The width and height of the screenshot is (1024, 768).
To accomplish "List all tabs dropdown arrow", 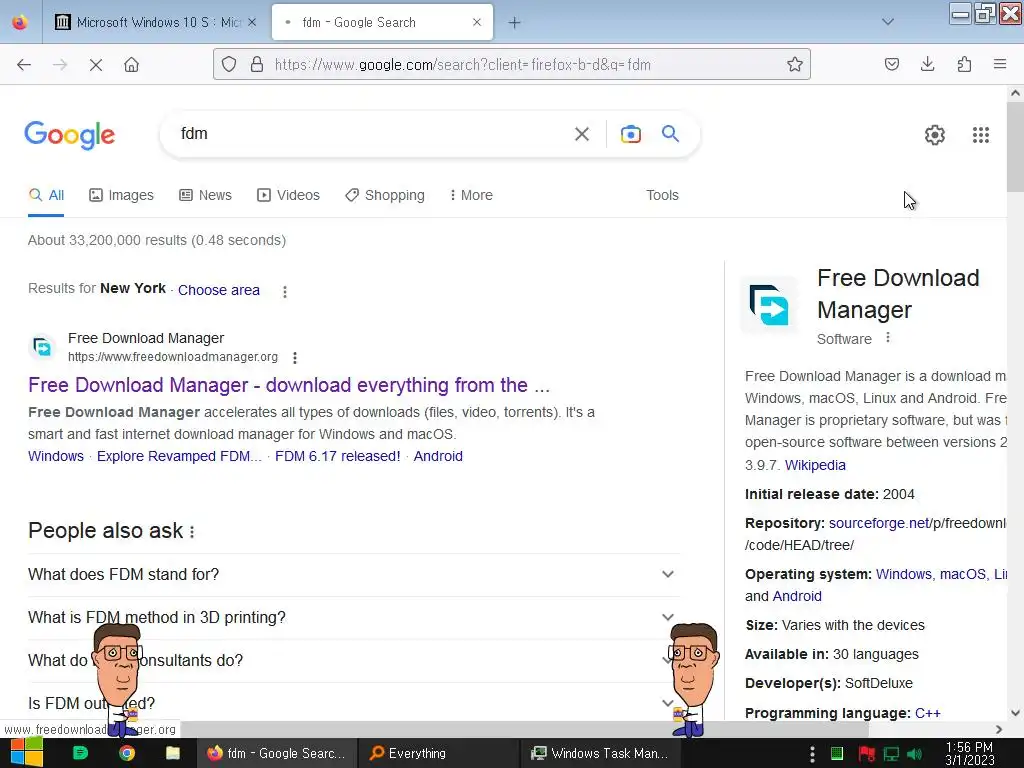I will pos(888,22).
